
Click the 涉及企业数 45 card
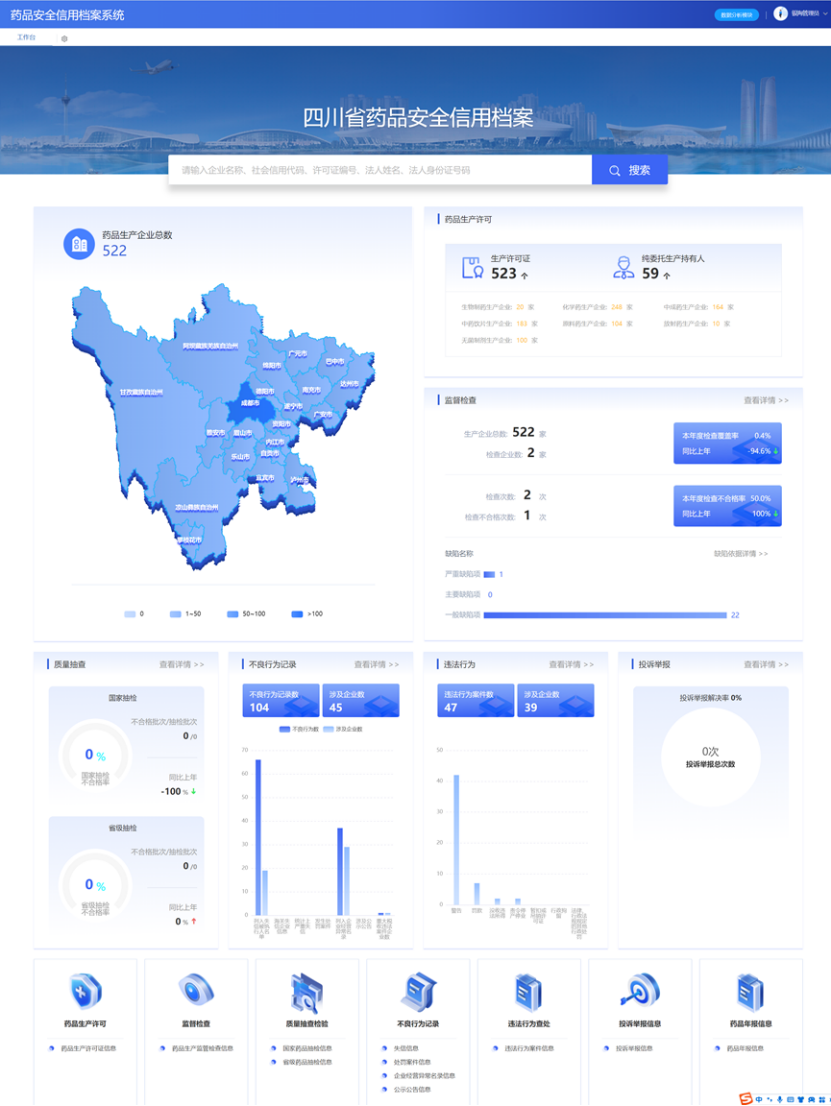360,700
